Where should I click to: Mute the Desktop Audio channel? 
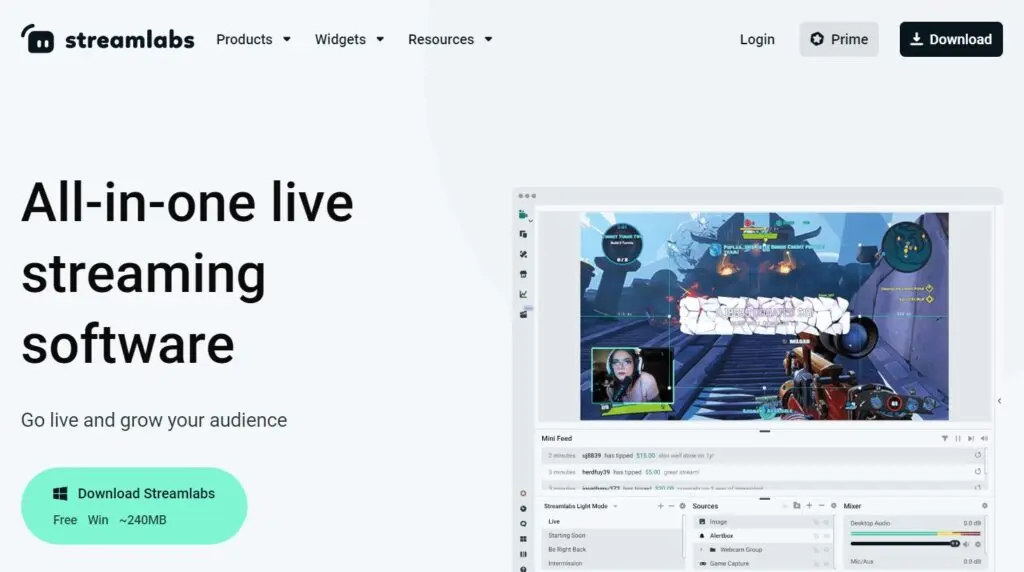click(x=966, y=544)
